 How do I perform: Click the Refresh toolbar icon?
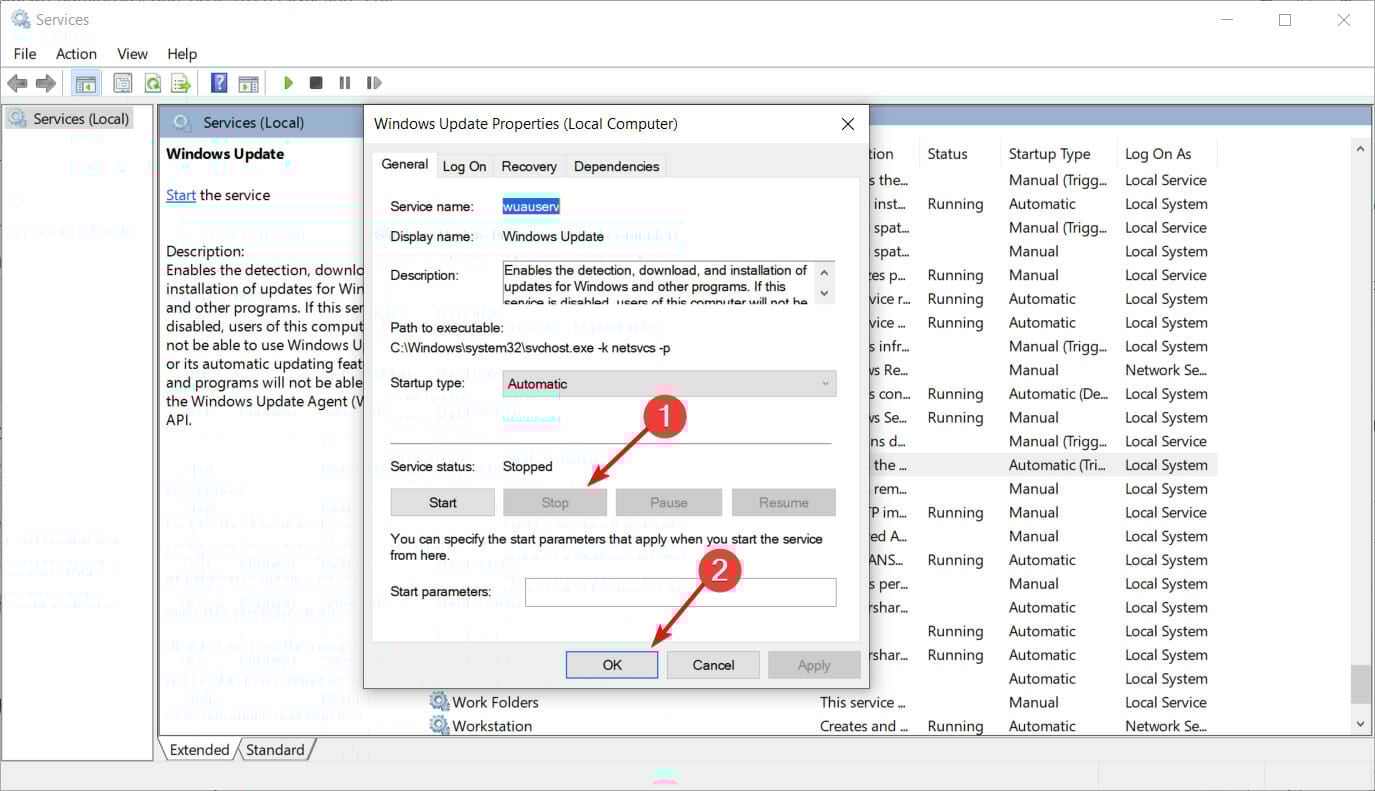click(x=153, y=83)
